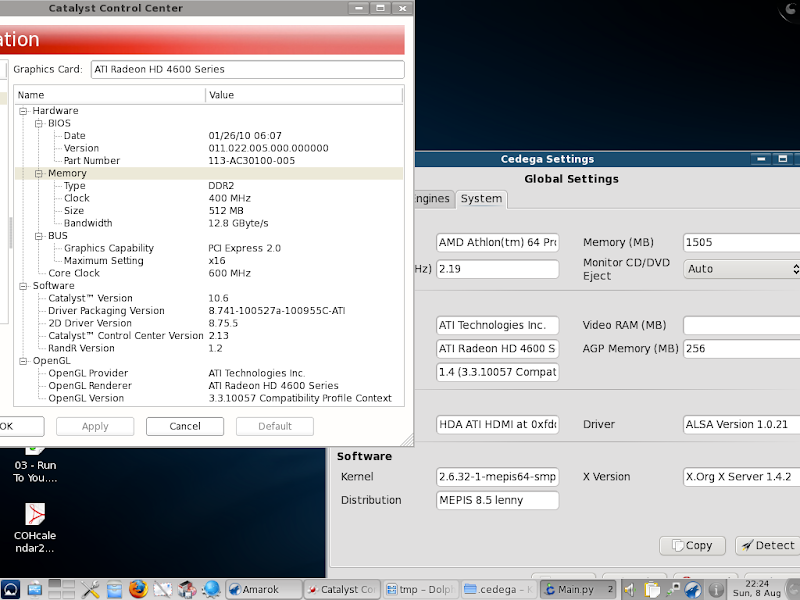Collapse the OpenGL tree node
The height and width of the screenshot is (600, 800).
coord(23,361)
